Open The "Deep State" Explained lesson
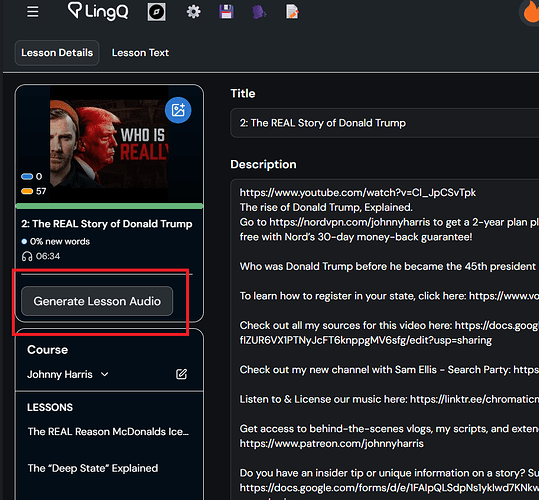Image resolution: width=539 pixels, height=500 pixels. (x=93, y=468)
